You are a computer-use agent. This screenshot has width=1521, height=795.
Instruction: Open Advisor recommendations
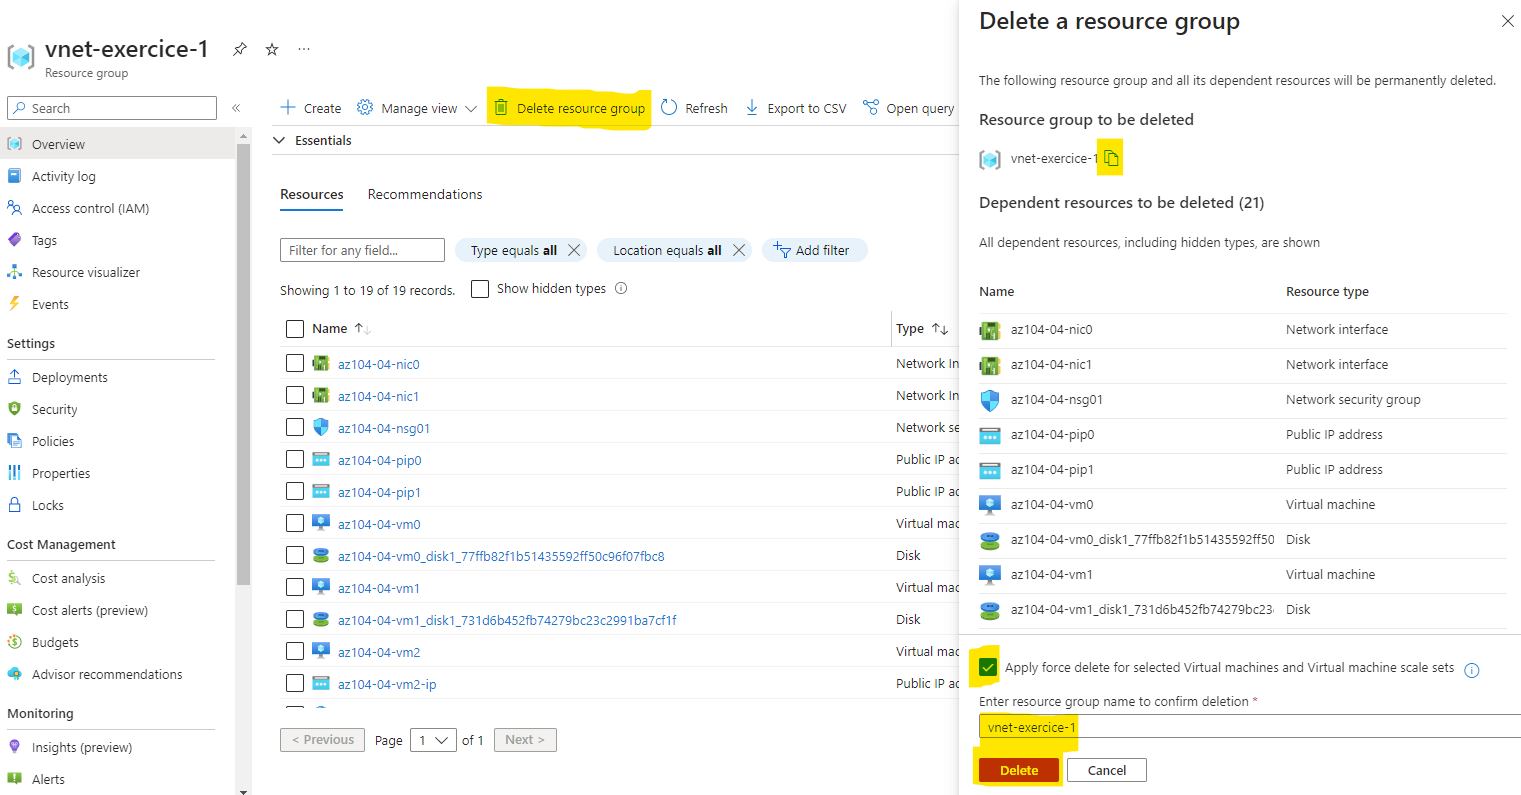point(107,674)
